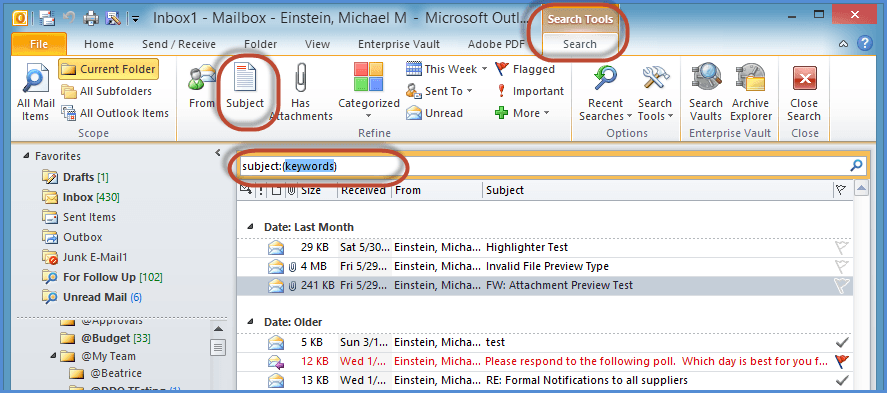
Task: Click the Close Search button
Action: point(804,93)
